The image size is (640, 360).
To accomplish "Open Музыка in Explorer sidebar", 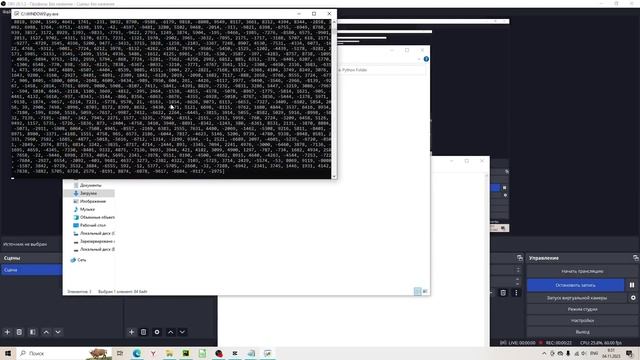I will (x=84, y=209).
